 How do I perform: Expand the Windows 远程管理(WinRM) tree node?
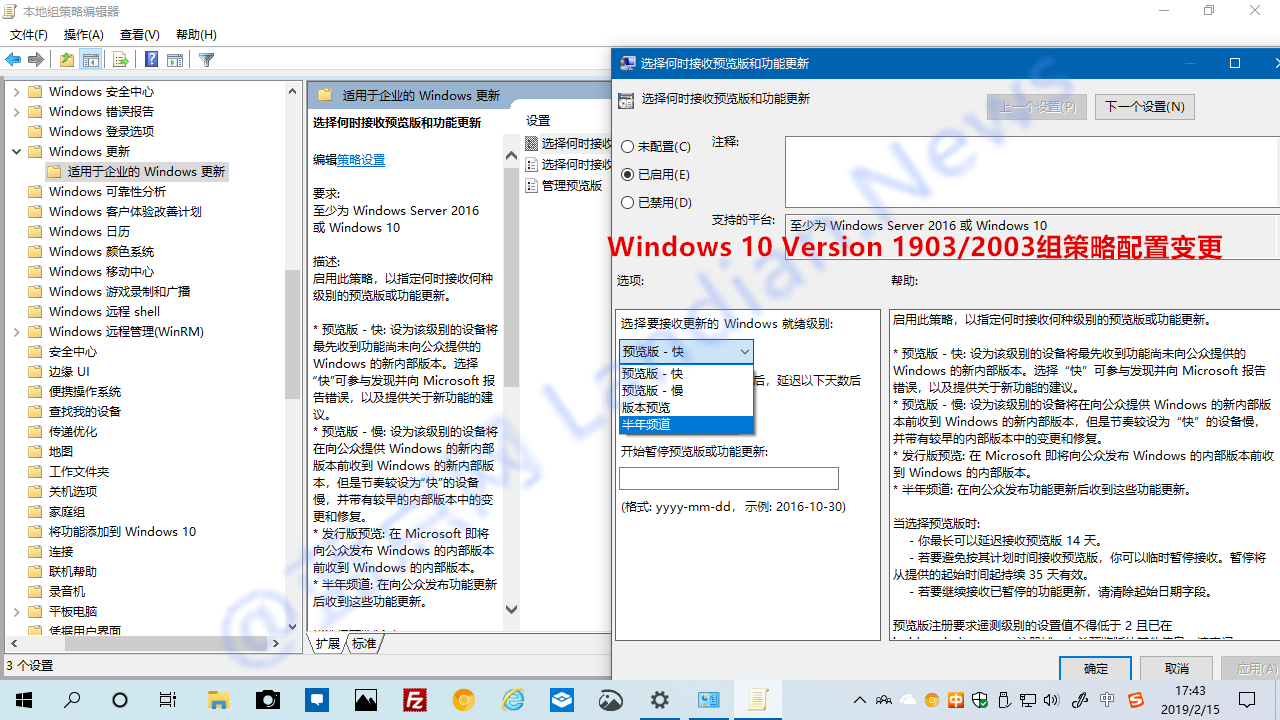click(17, 331)
